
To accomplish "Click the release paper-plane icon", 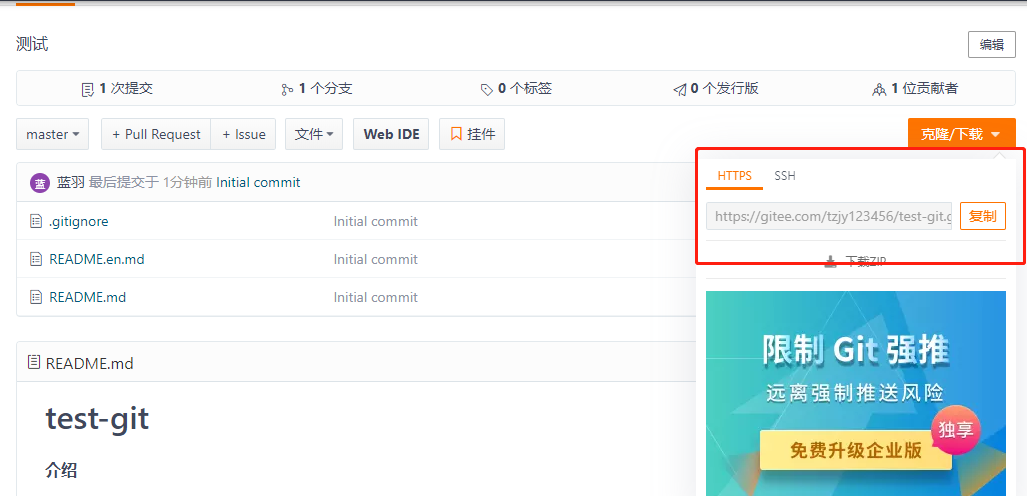I will 680,90.
